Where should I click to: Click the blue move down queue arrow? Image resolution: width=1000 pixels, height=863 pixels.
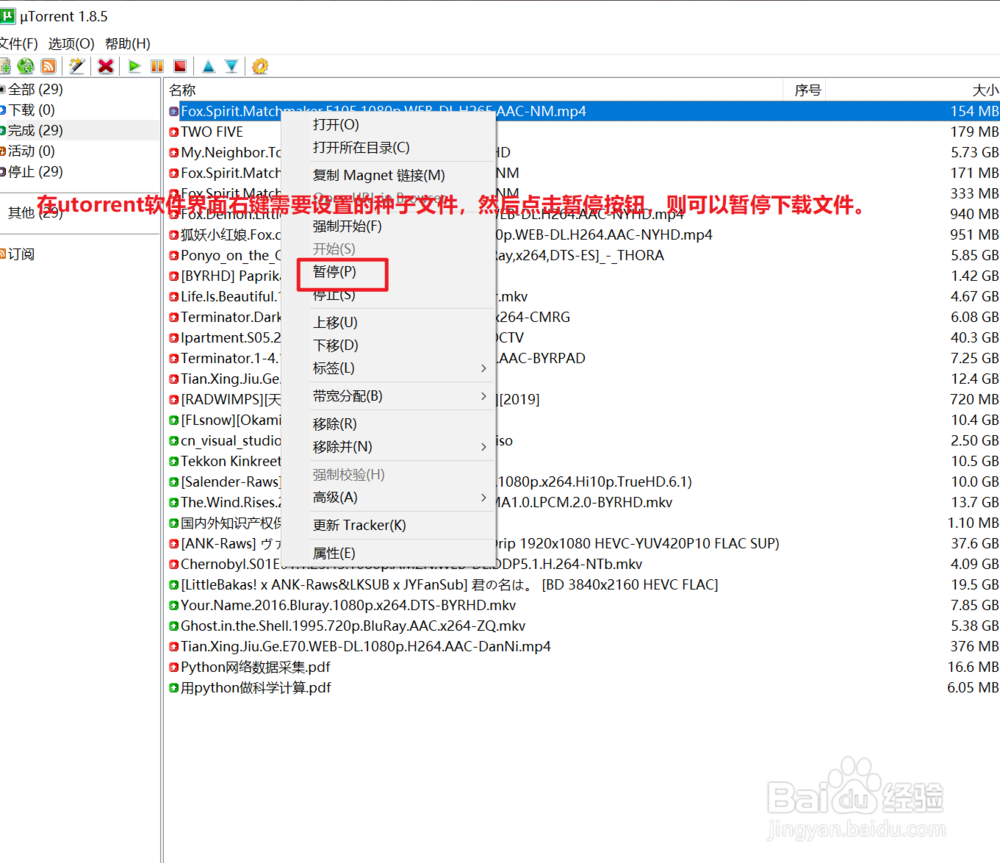[232, 66]
